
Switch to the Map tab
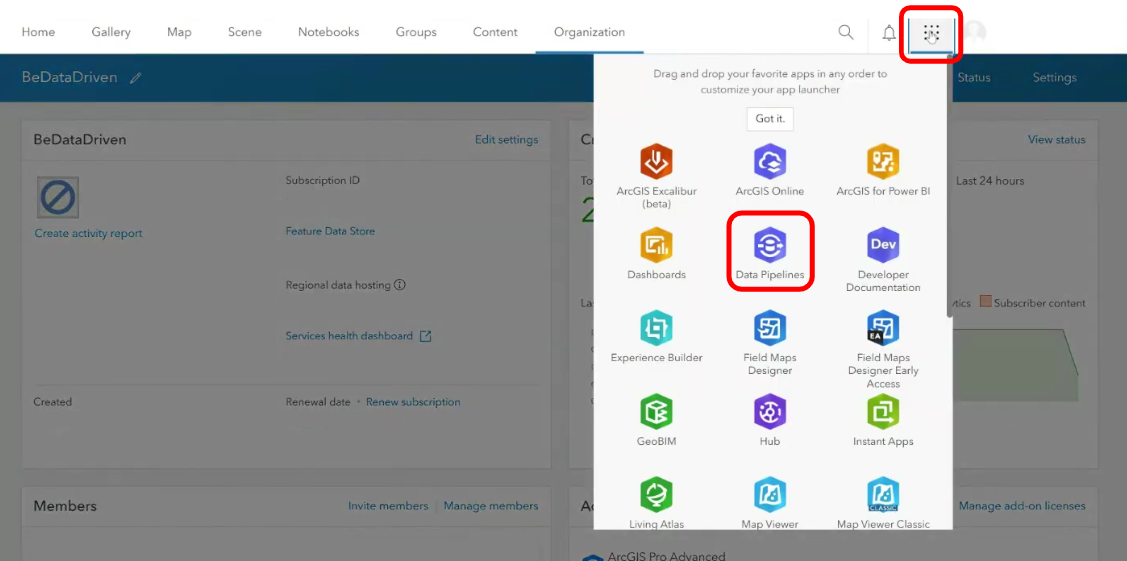tap(179, 32)
